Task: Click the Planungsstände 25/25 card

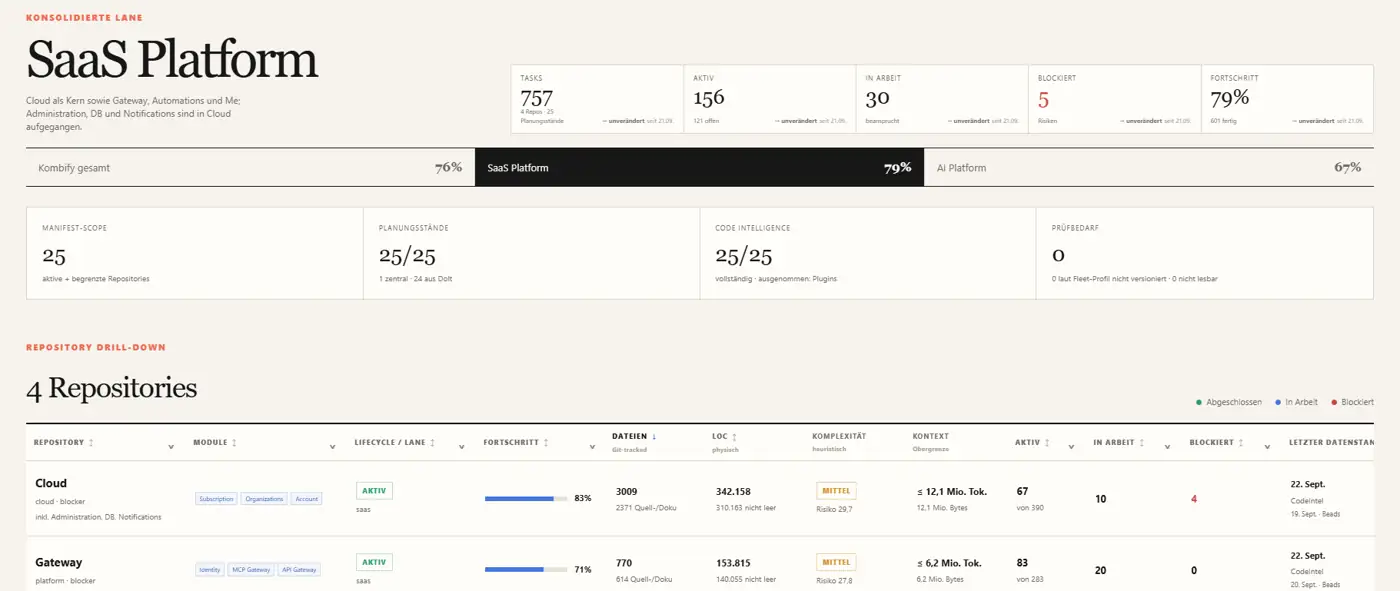Action: pos(531,253)
